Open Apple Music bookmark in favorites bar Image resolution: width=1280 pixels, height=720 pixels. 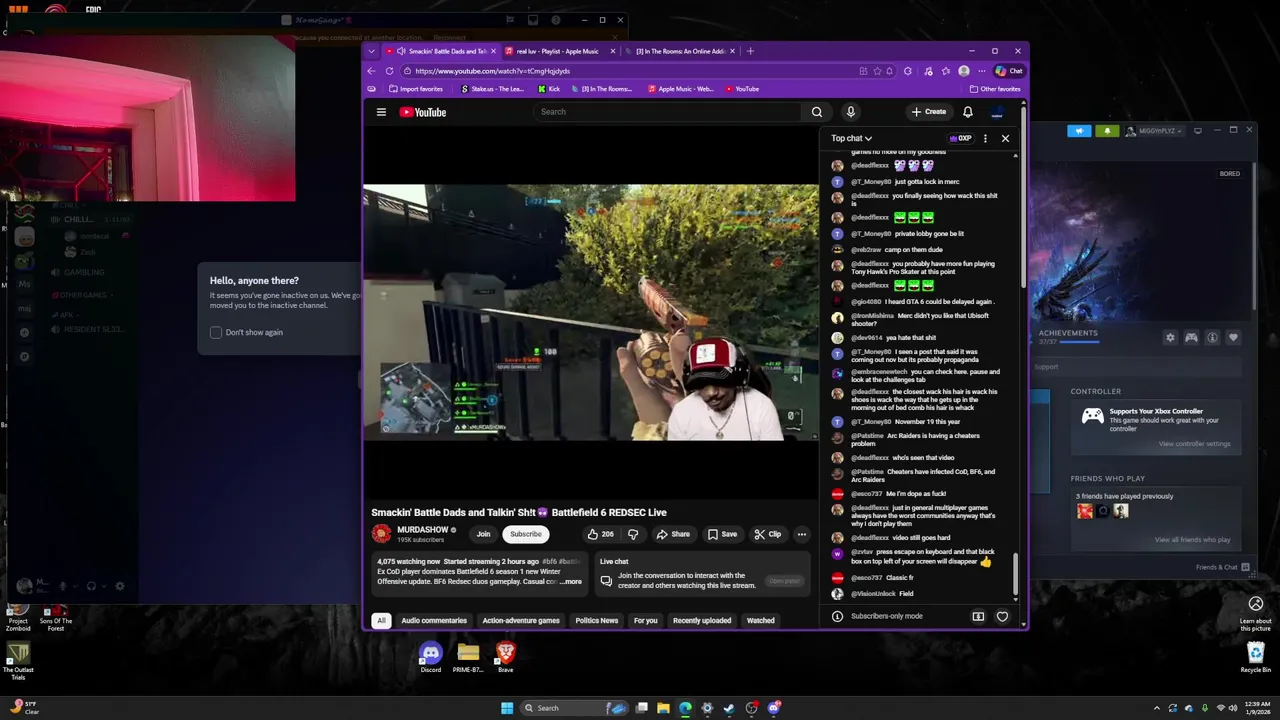pyautogui.click(x=681, y=89)
